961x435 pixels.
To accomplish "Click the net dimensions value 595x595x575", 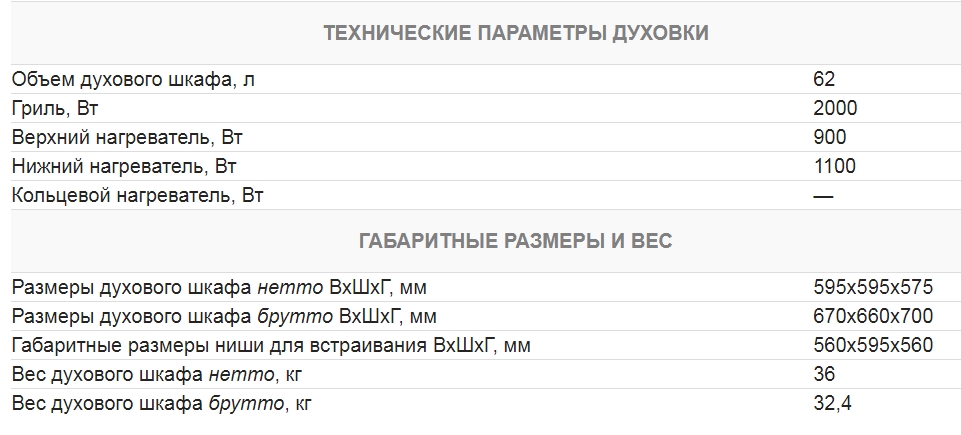I will [x=873, y=288].
